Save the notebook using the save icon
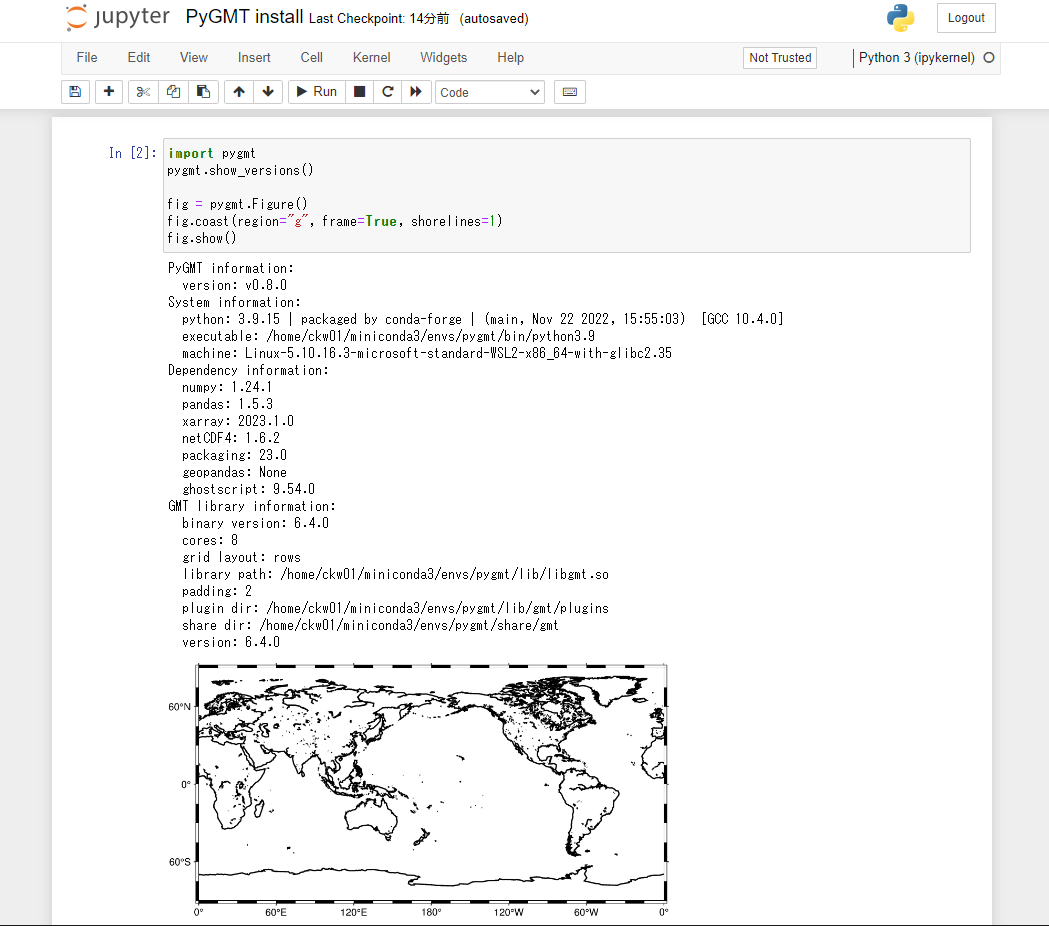Screen dimensions: 1049x926 coord(75,91)
